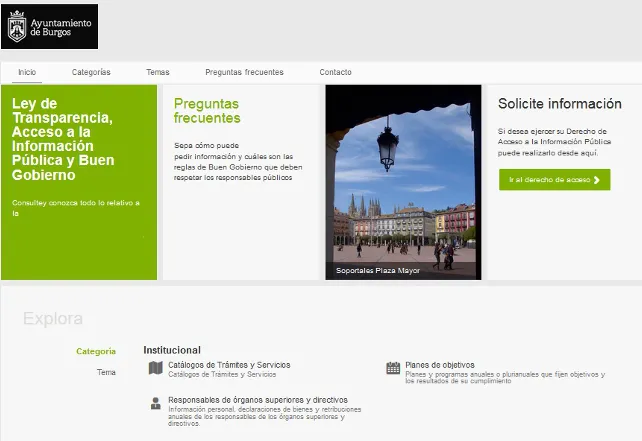Open the Contacto menu item

(335, 72)
